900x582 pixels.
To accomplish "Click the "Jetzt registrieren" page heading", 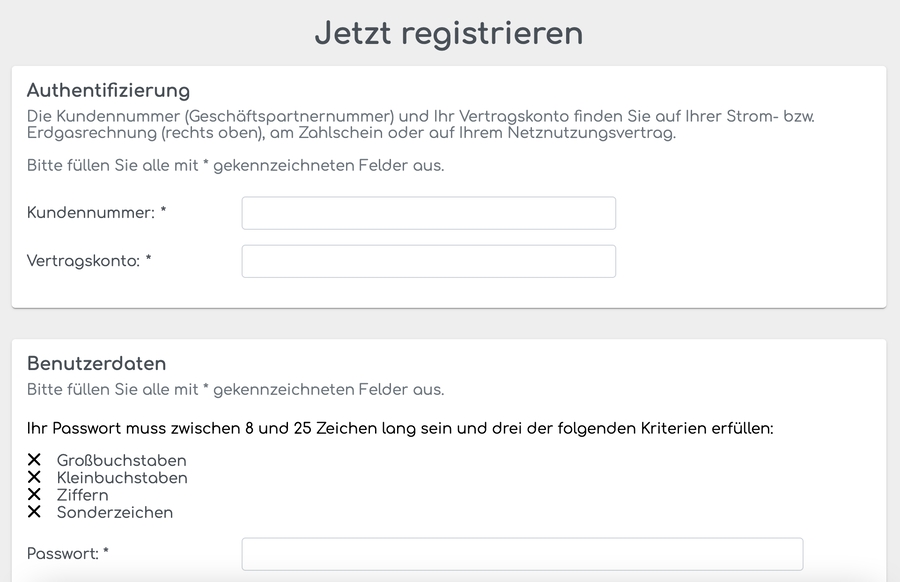I will (449, 33).
